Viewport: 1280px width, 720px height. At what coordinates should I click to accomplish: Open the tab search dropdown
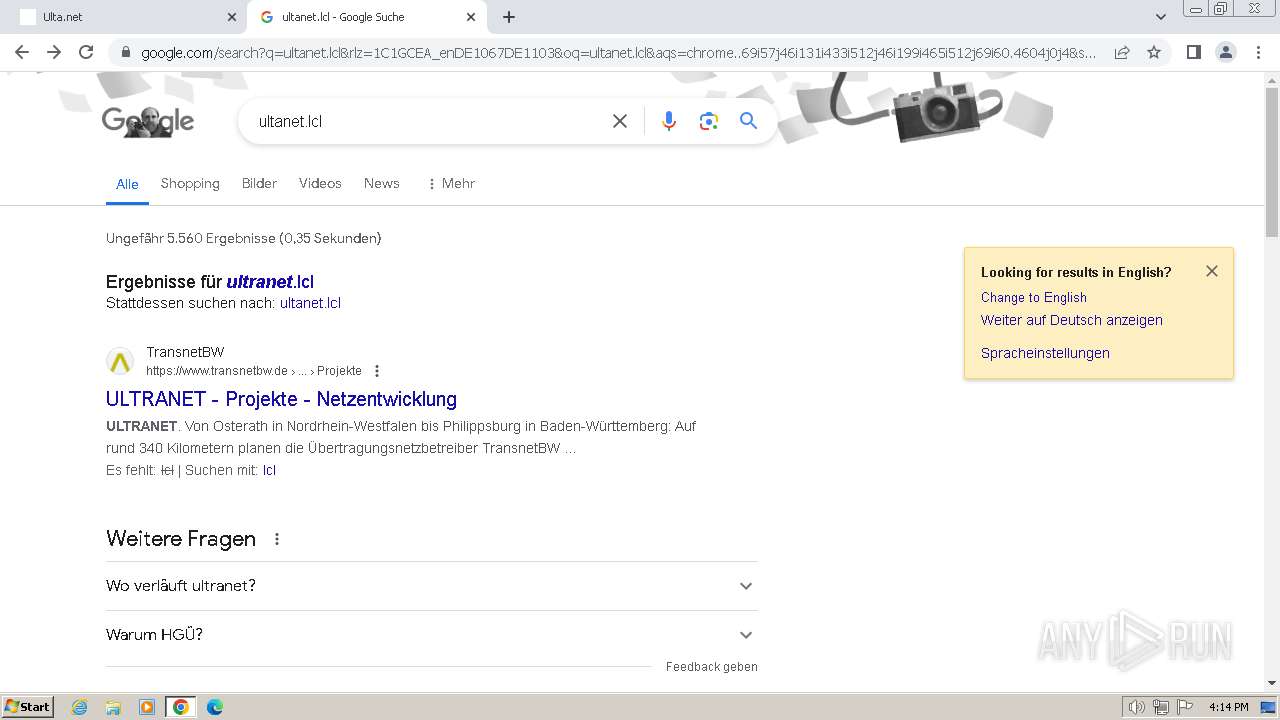[x=1160, y=17]
